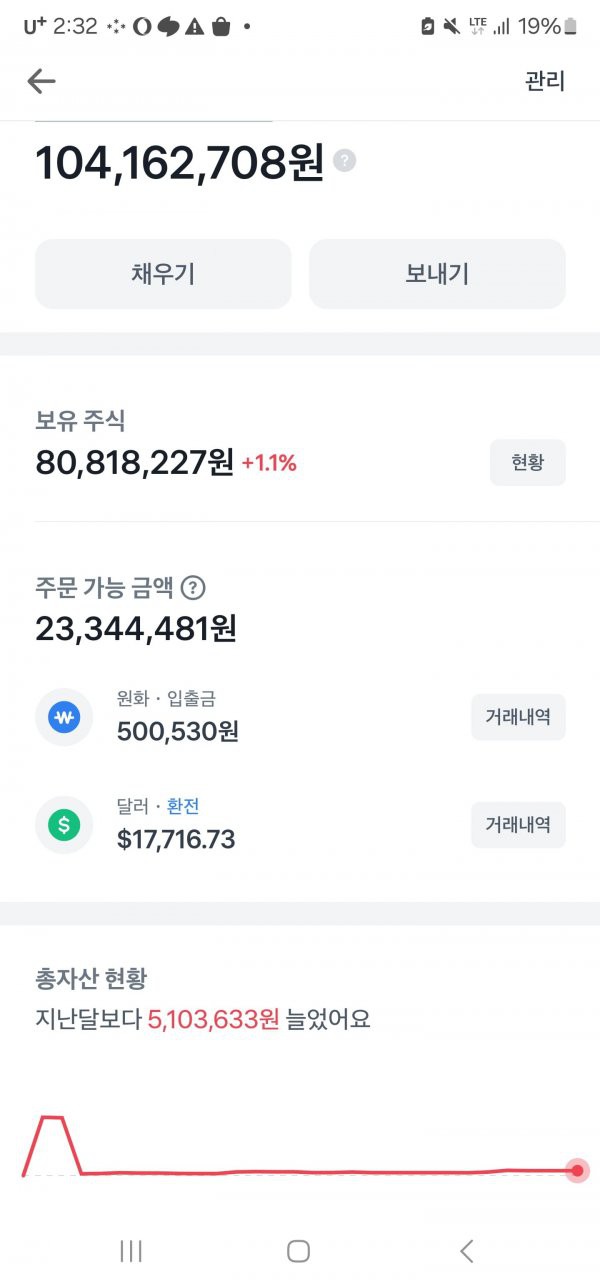The width and height of the screenshot is (600, 1286).
Task: Tap the battery icon in the status bar
Action: coord(571,27)
